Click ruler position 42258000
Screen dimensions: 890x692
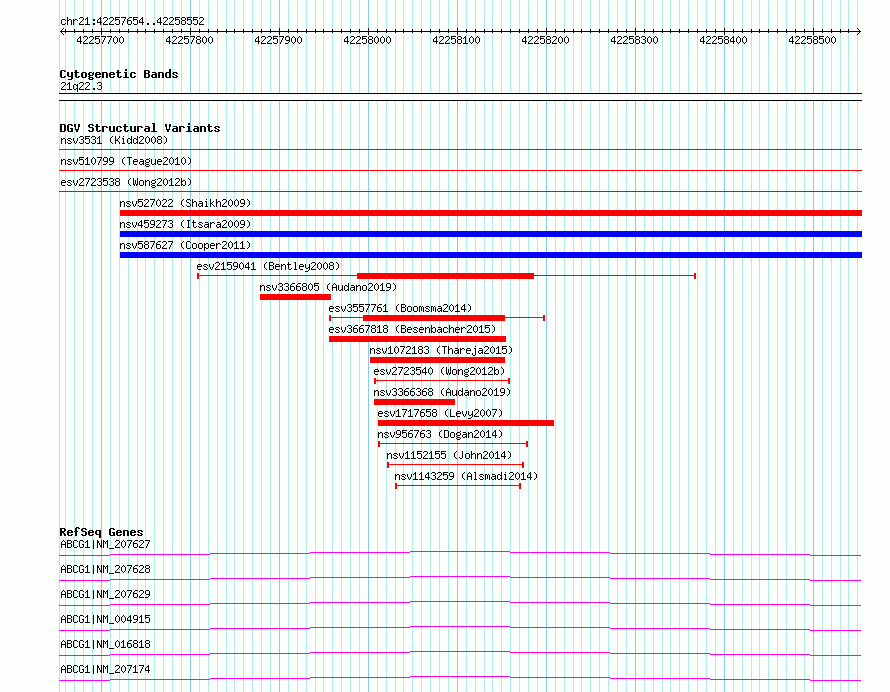(x=367, y=40)
